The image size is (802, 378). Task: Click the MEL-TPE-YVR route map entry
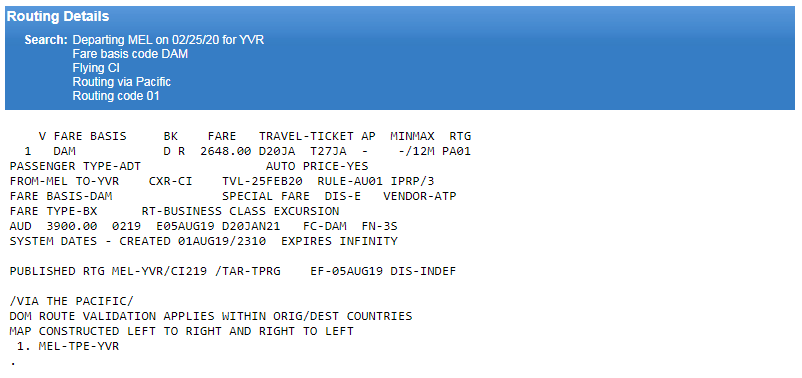[78, 346]
